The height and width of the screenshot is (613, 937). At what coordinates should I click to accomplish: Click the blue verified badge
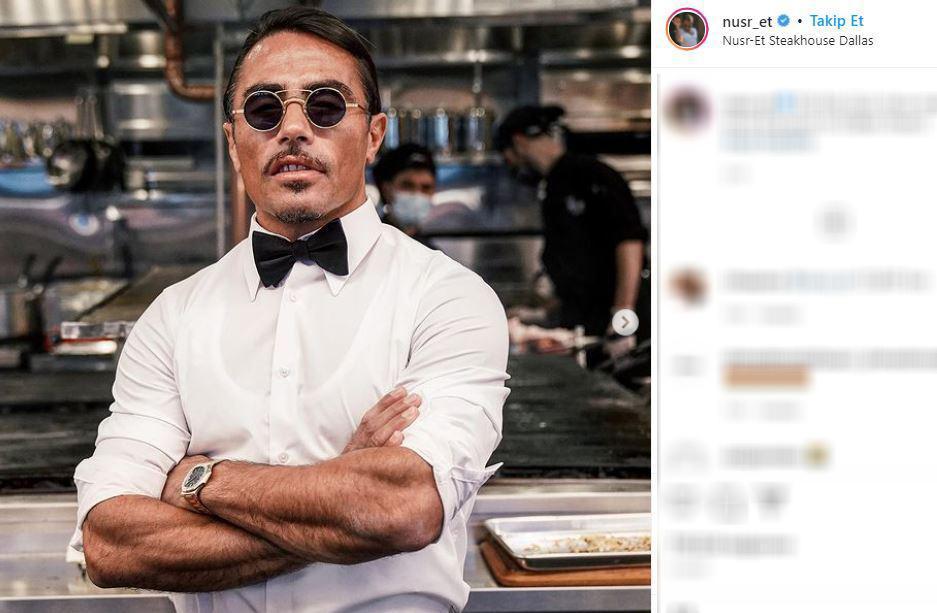[x=785, y=21]
